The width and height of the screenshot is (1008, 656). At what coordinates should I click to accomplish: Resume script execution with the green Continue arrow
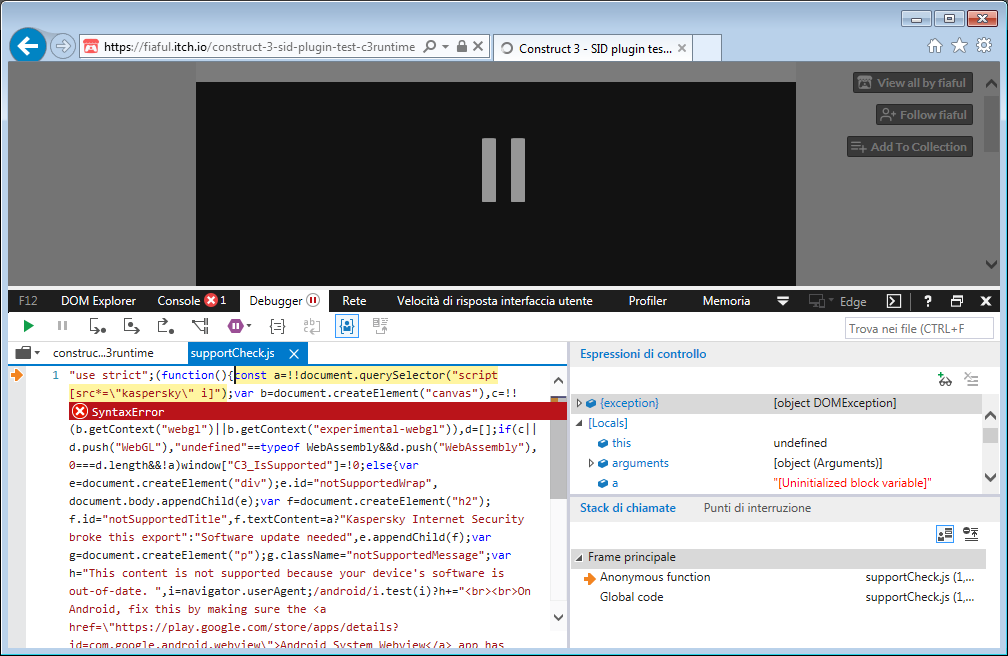coord(28,326)
